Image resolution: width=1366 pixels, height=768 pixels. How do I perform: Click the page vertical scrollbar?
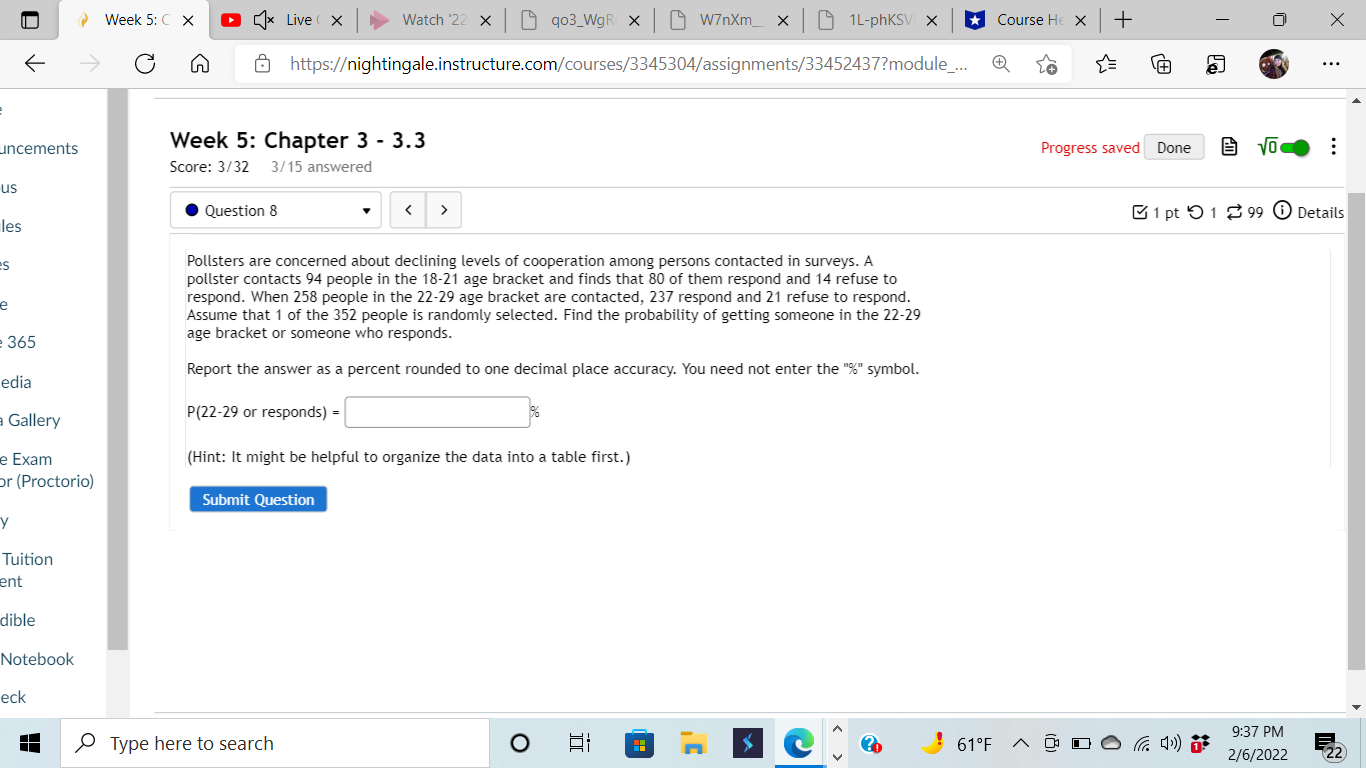click(1356, 430)
